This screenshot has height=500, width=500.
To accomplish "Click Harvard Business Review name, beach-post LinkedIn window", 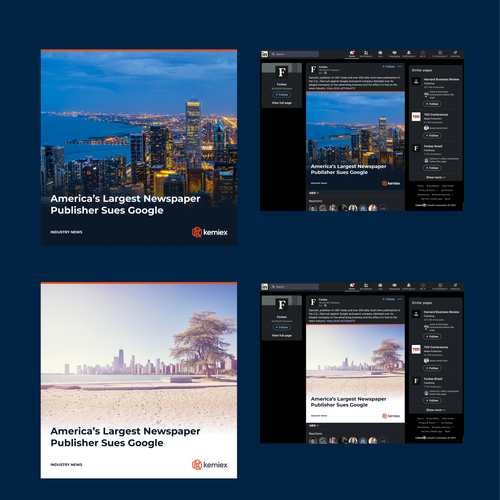I will click(441, 312).
